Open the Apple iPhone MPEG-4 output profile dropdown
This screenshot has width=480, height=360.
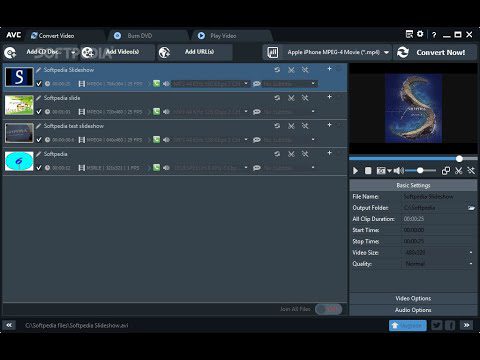click(328, 52)
